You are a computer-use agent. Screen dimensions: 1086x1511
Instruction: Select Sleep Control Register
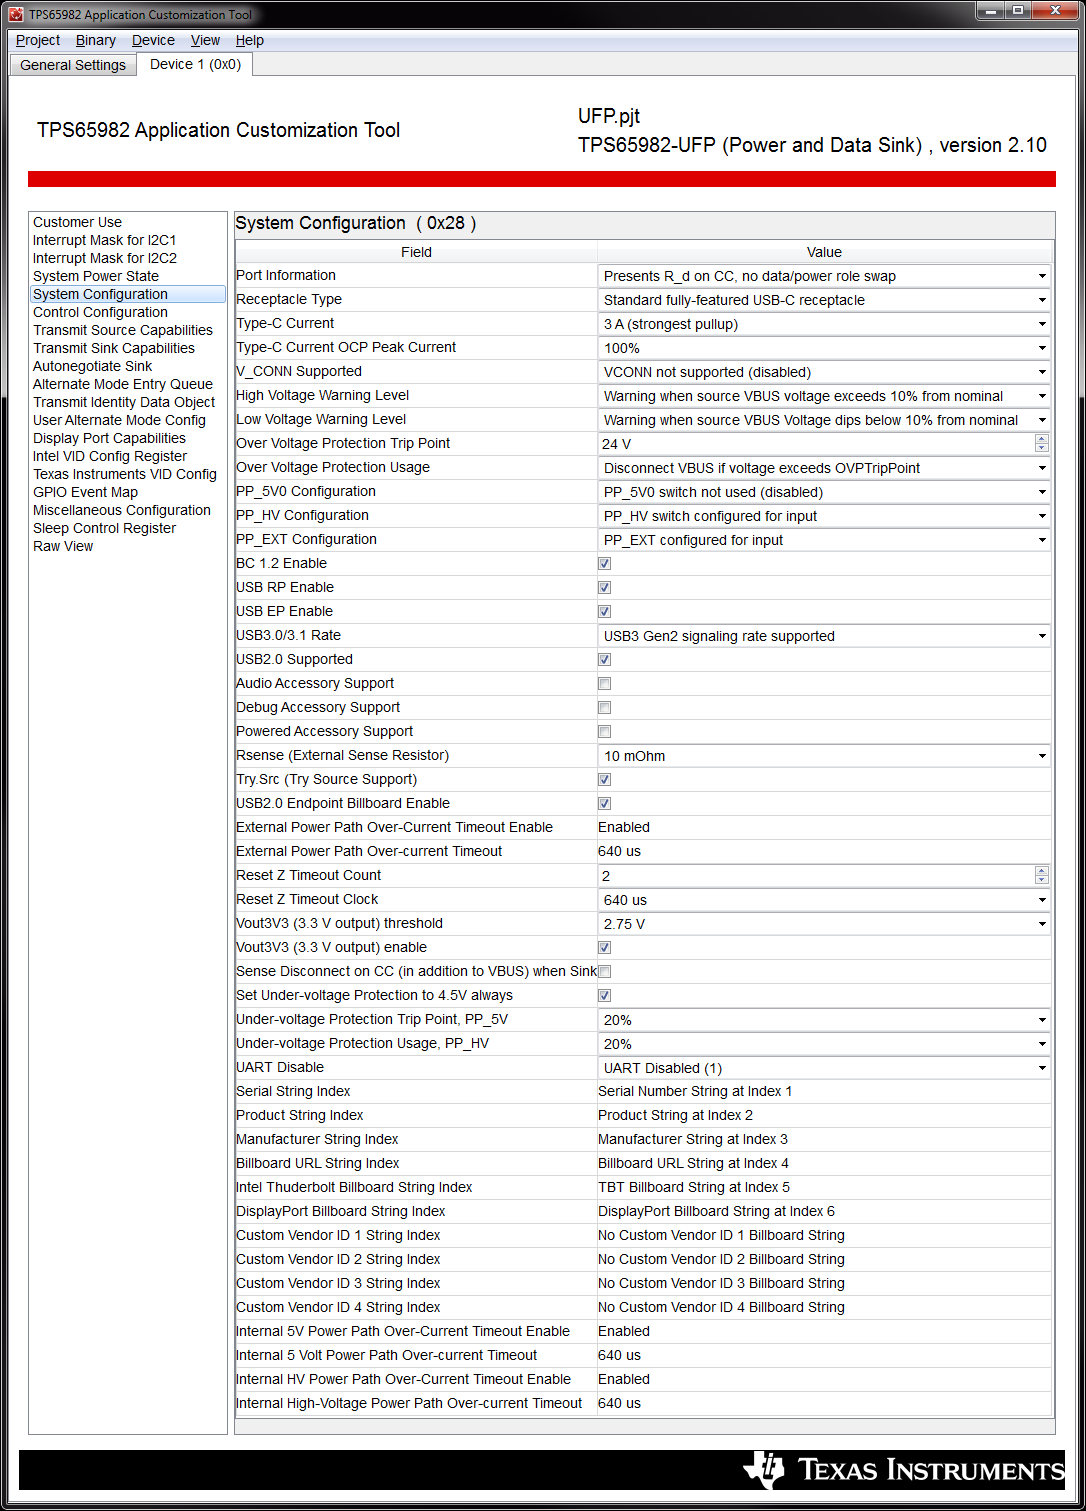[x=104, y=528]
